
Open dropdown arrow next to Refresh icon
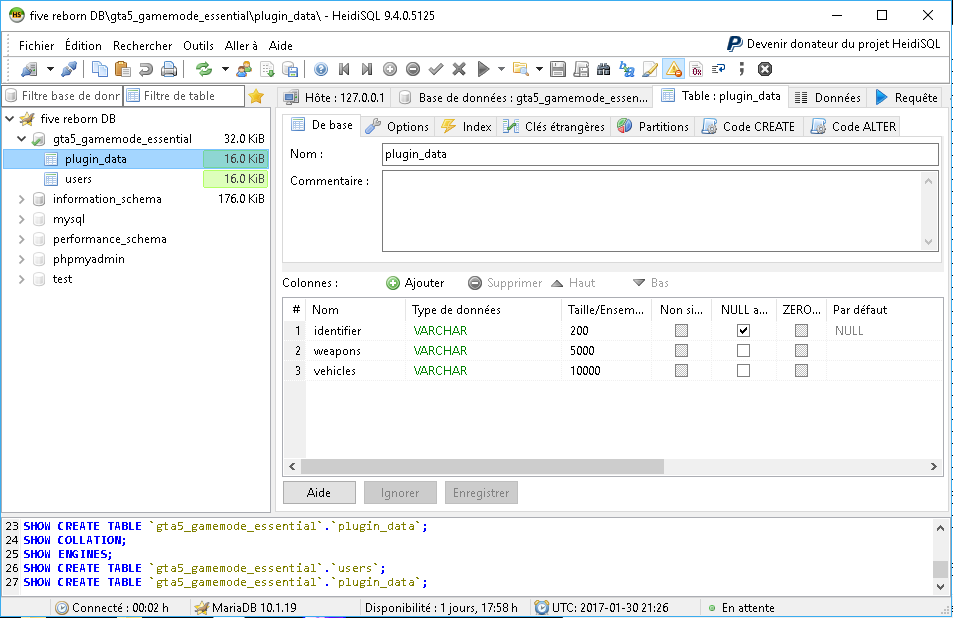[225, 69]
